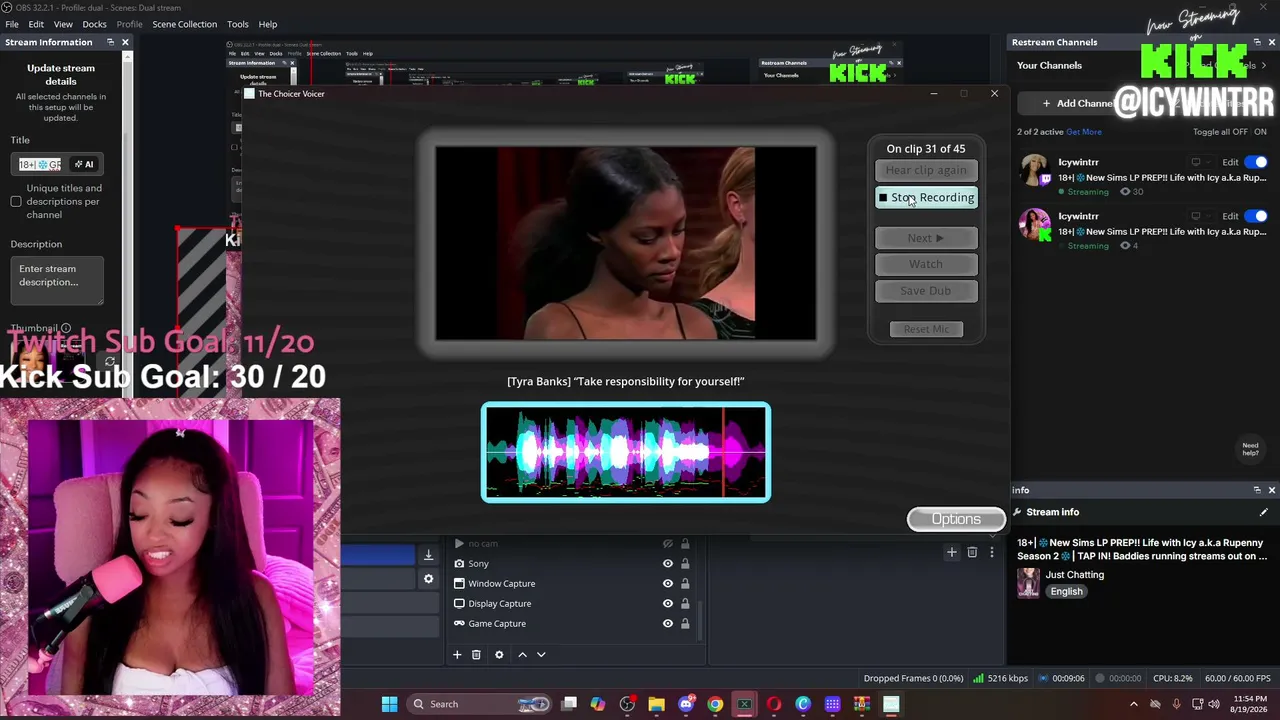Click the trash icon in the right dock
This screenshot has height=720, width=1280.
972,552
